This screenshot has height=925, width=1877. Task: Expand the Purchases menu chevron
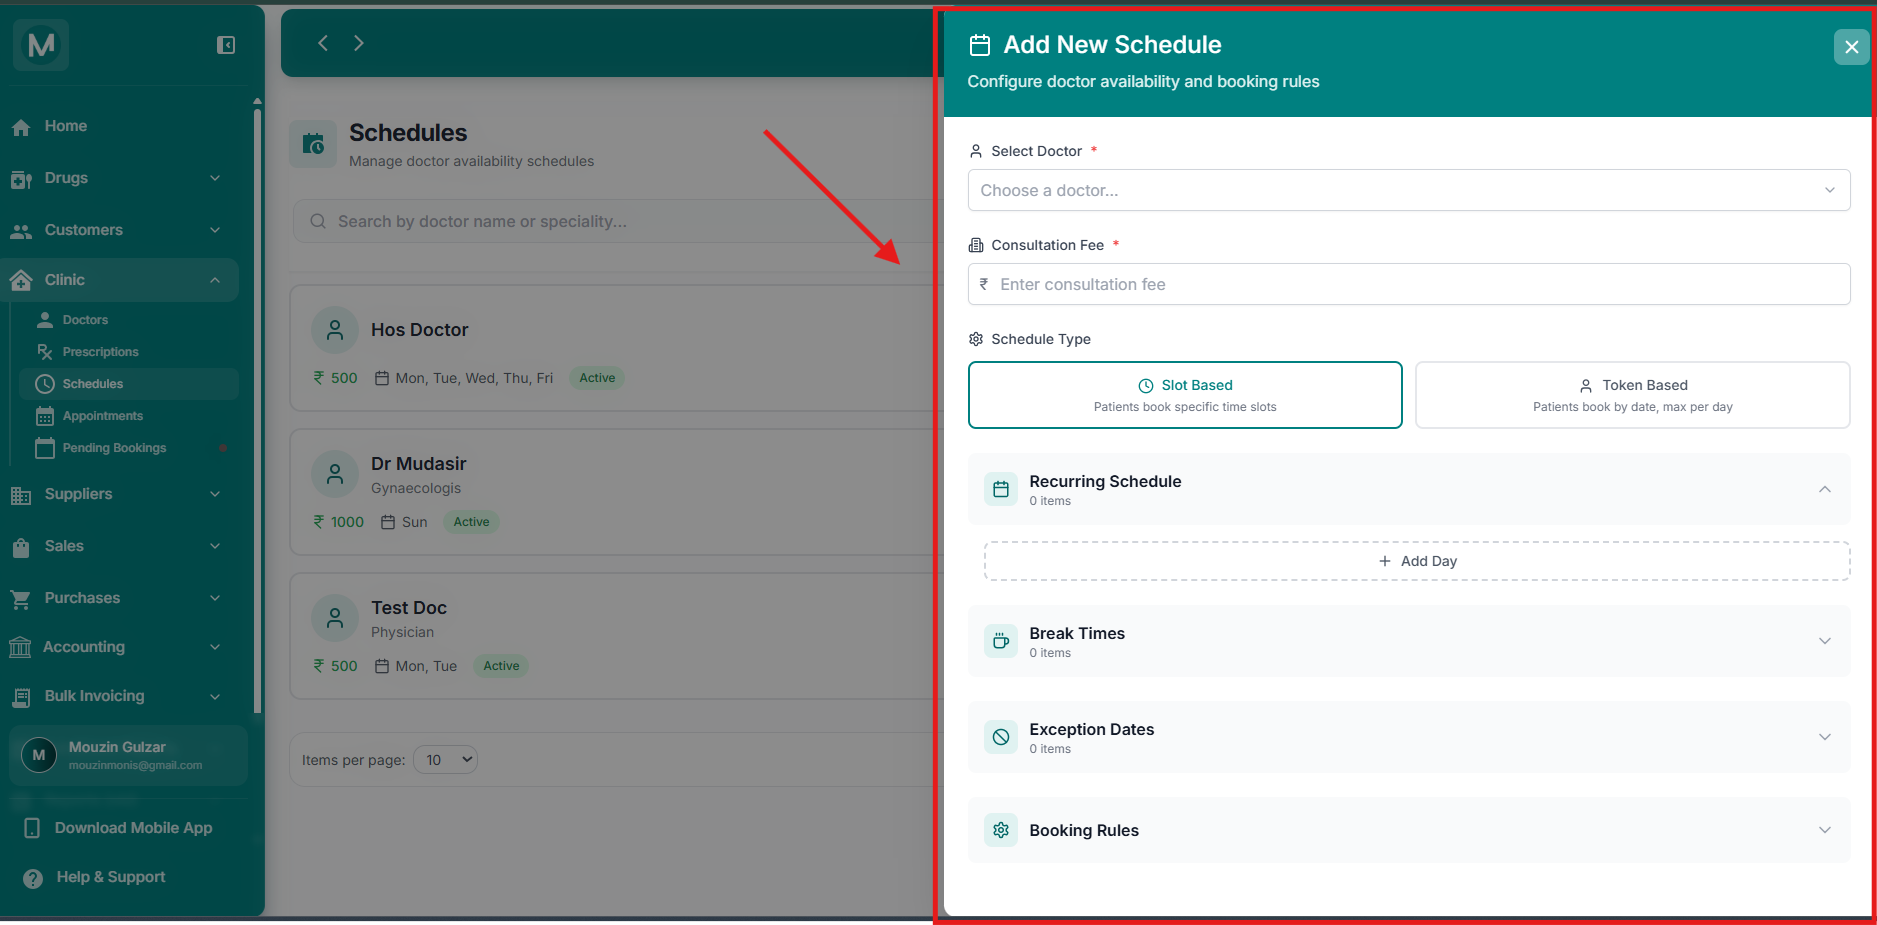tap(215, 598)
